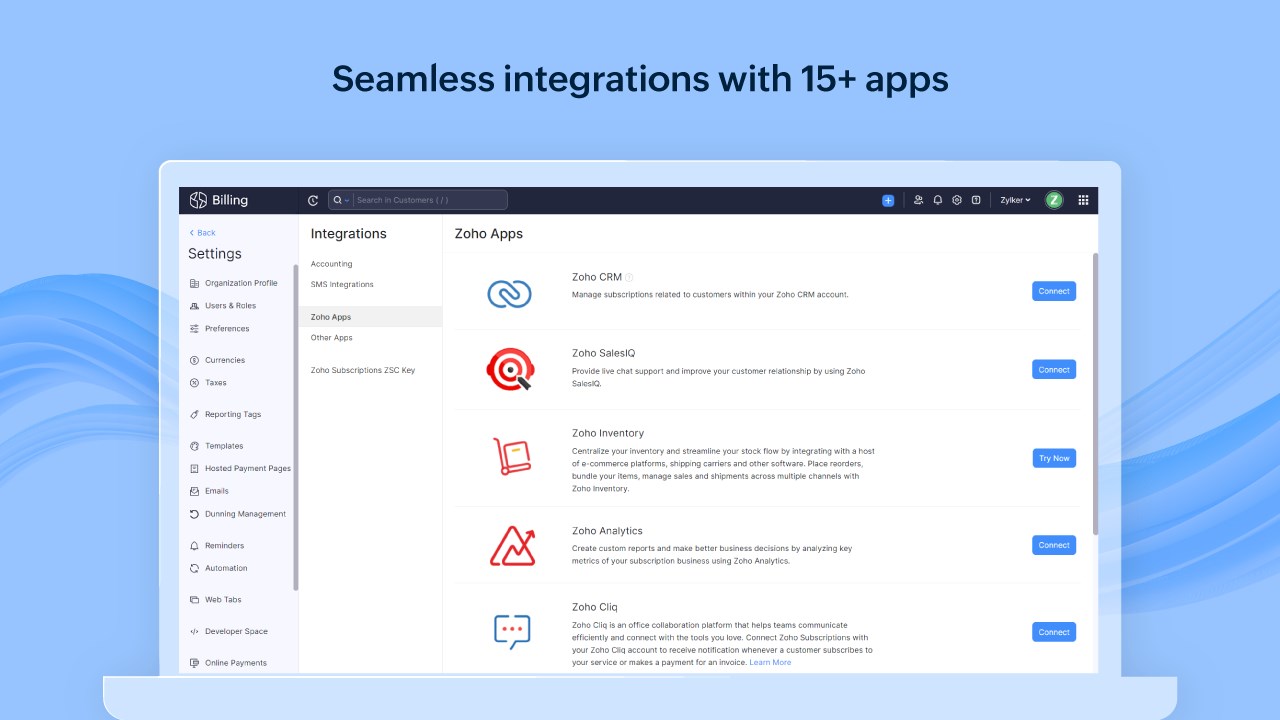Click the Zoho Apps page scrollbar
The width and height of the screenshot is (1280, 720).
point(1095,393)
